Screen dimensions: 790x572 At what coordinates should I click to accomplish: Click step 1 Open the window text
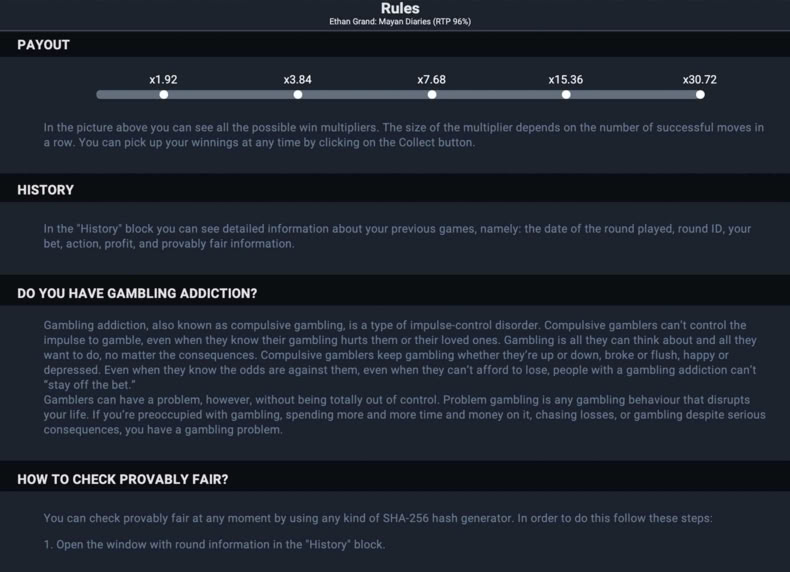(x=214, y=544)
